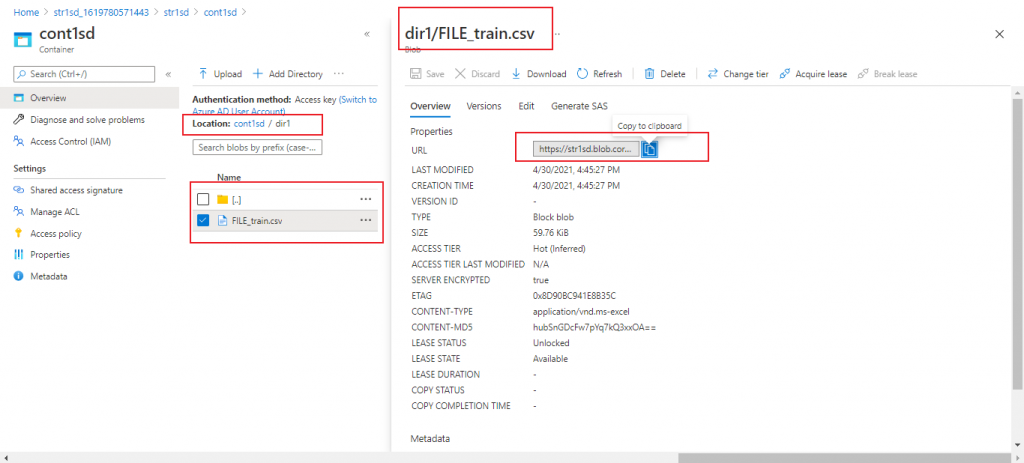Click the Save blob button
1024x463 pixels.
click(x=427, y=74)
